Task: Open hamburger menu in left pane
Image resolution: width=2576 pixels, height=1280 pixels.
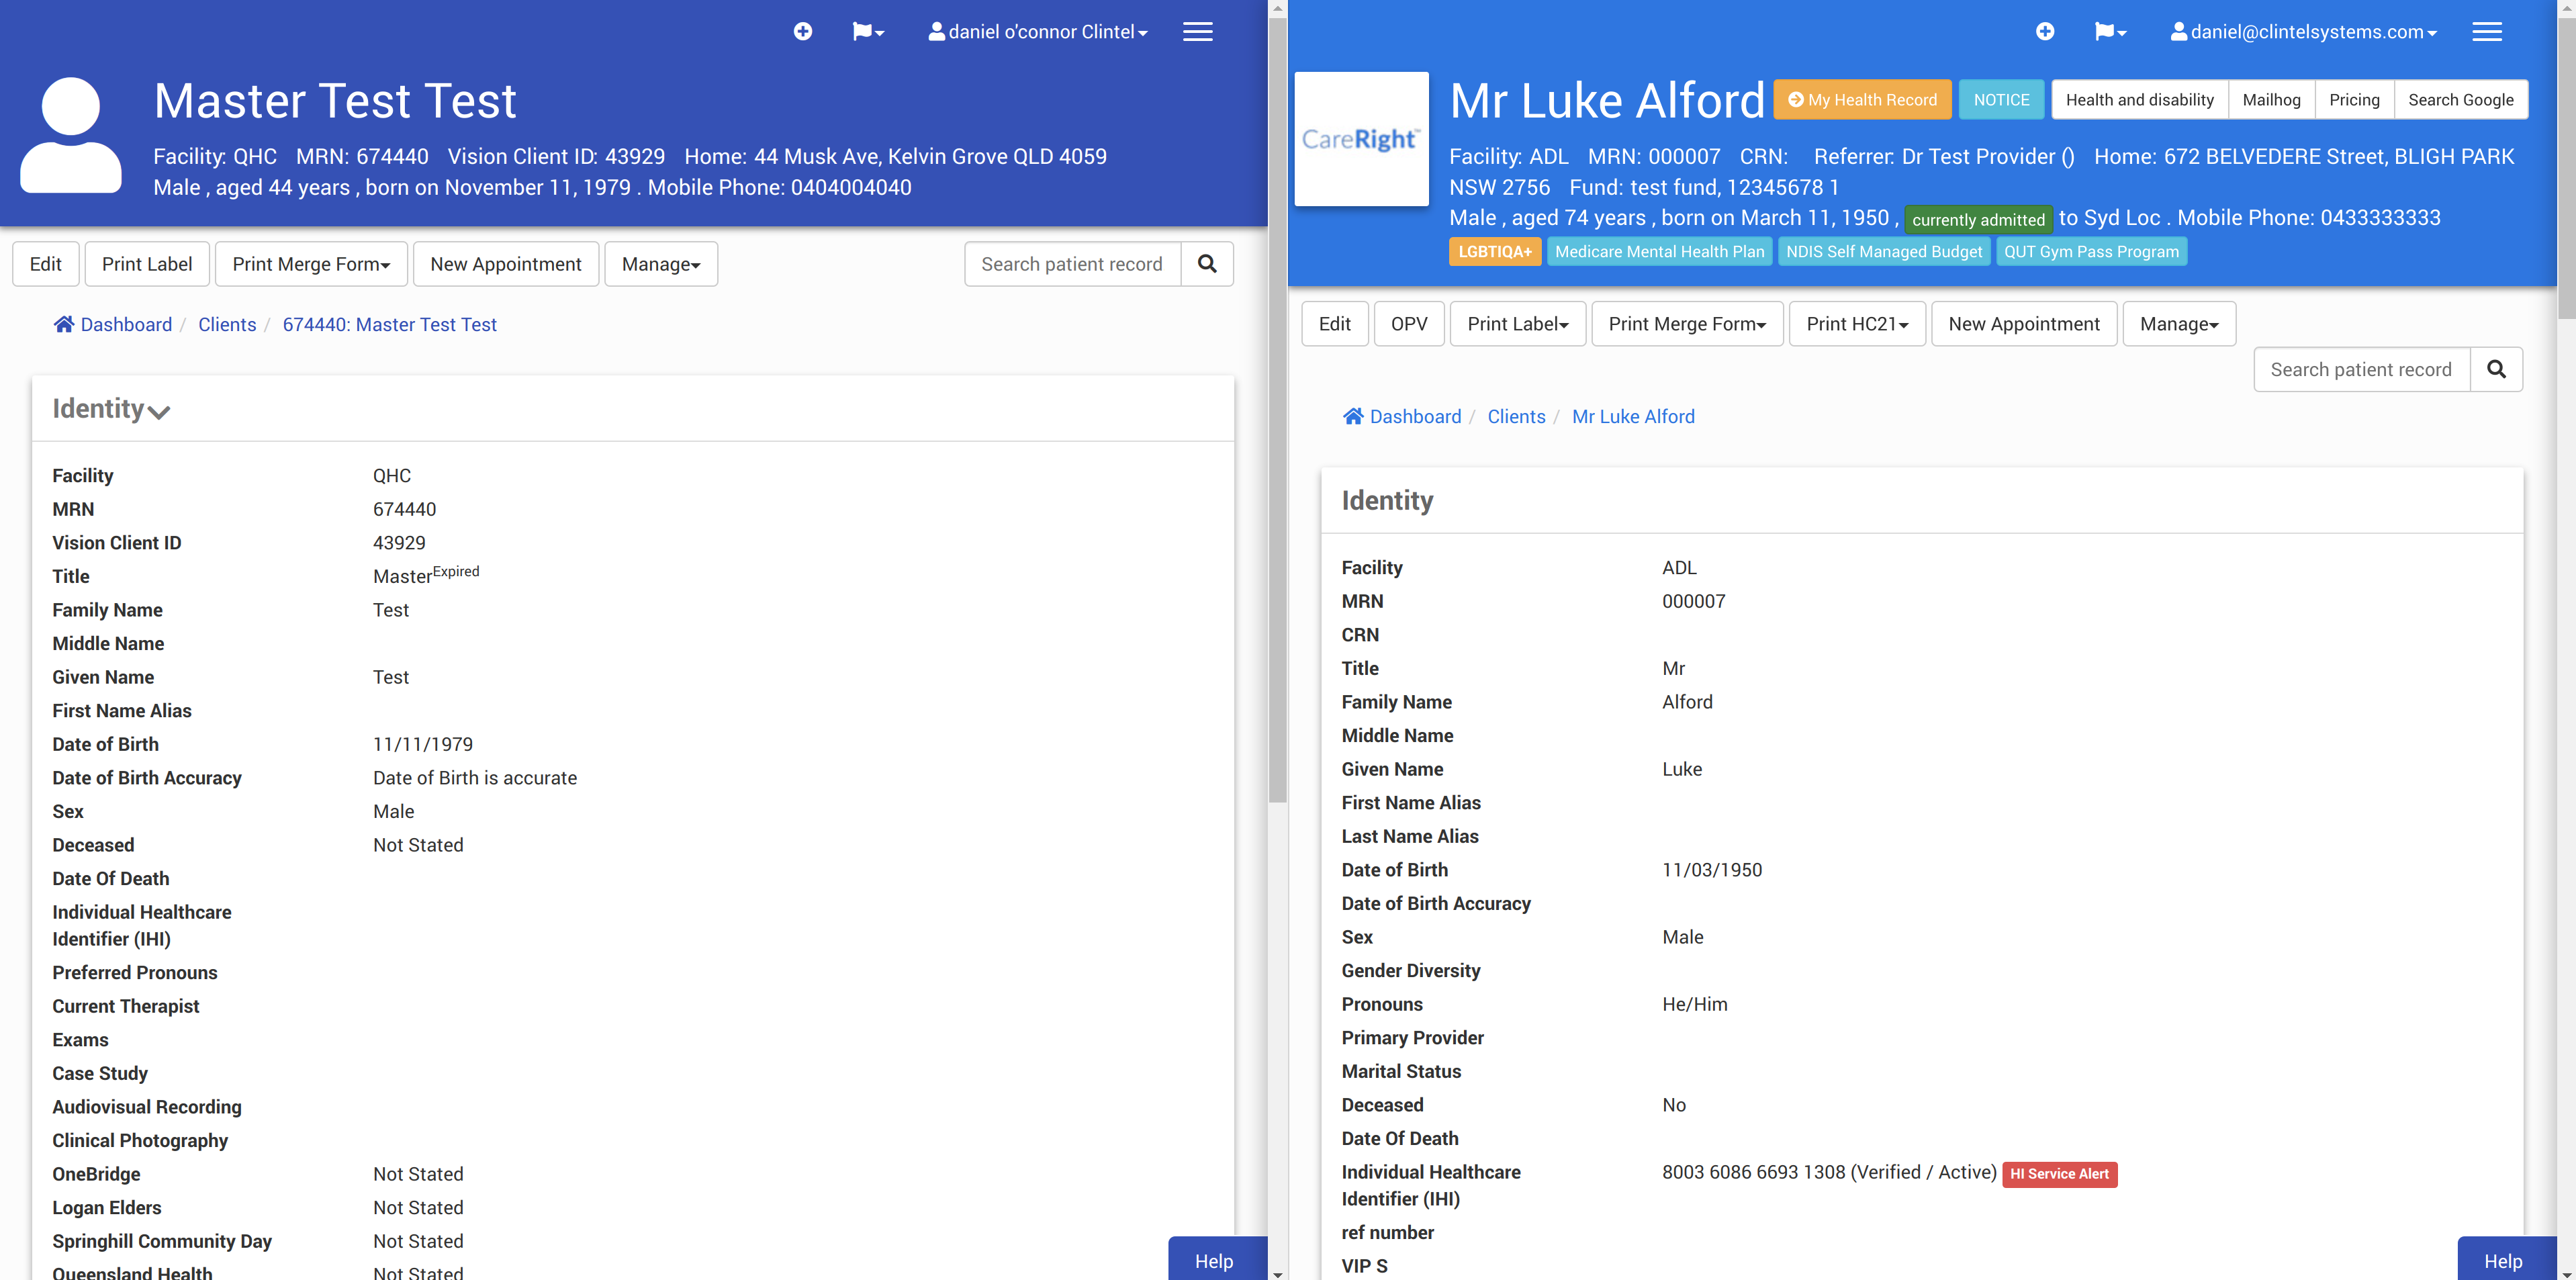Action: (x=1197, y=32)
